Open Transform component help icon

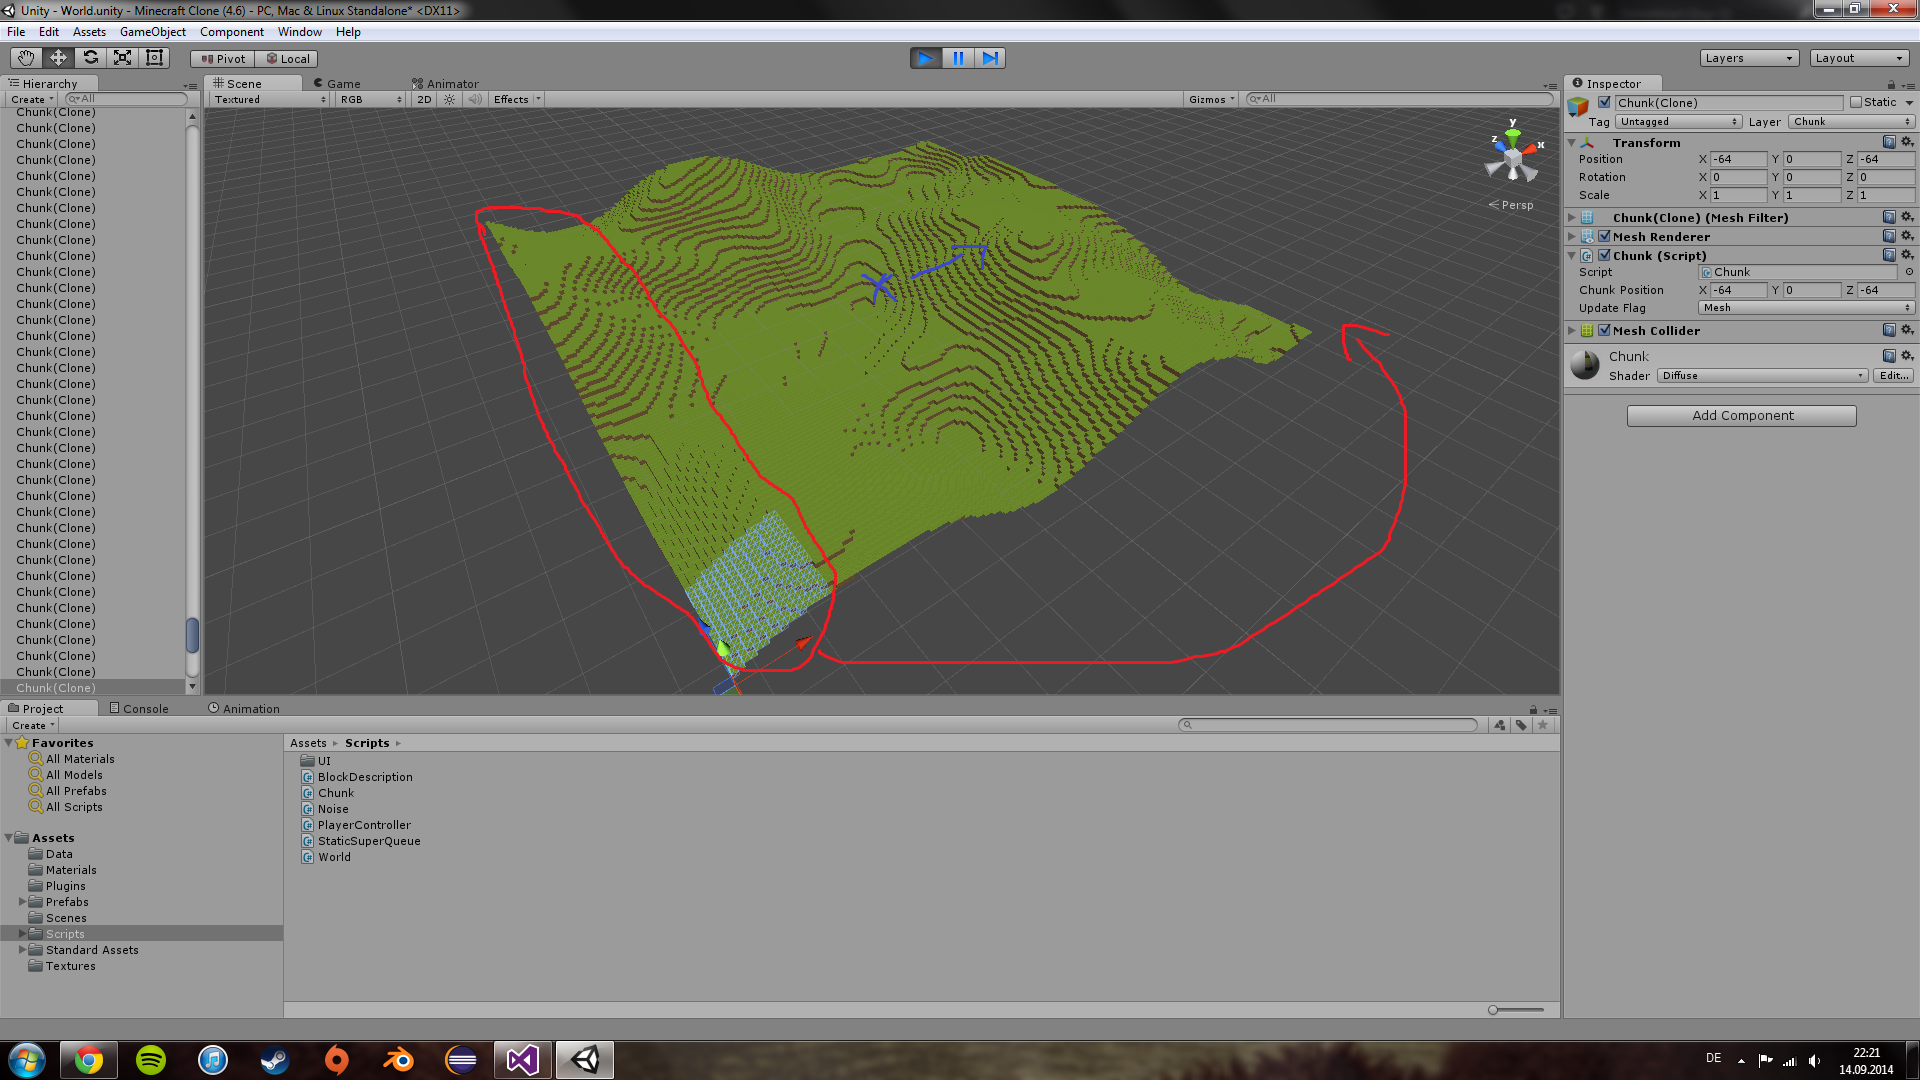[1889, 142]
